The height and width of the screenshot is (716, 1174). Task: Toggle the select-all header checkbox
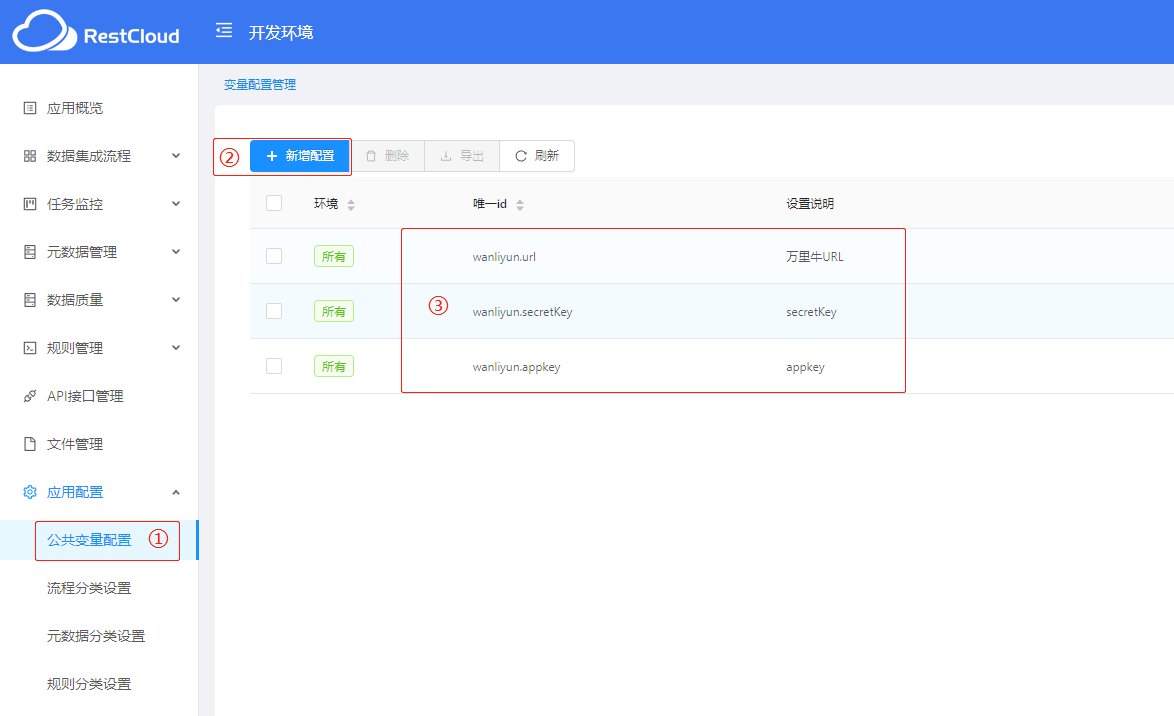[274, 203]
